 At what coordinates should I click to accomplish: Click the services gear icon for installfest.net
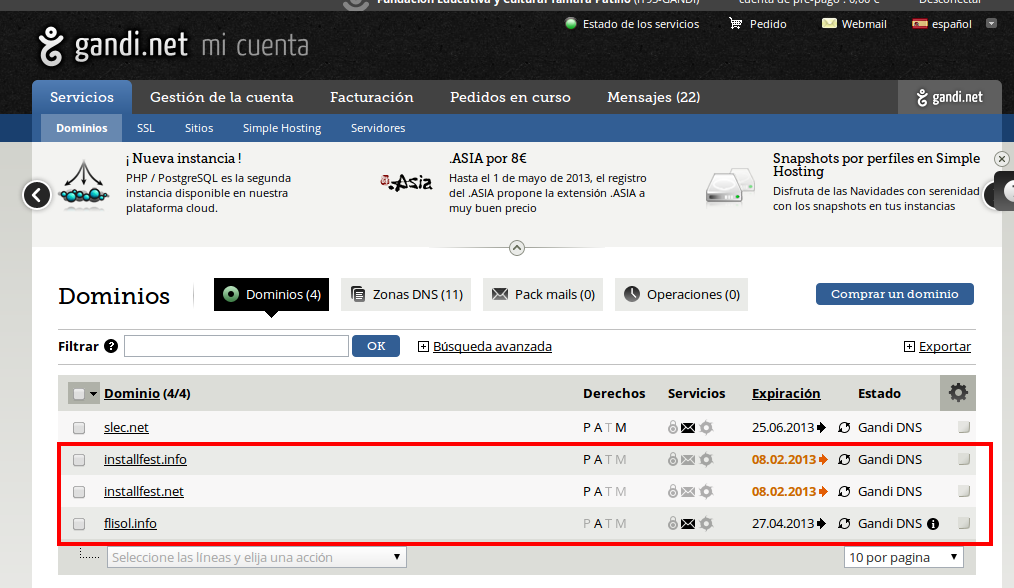706,492
